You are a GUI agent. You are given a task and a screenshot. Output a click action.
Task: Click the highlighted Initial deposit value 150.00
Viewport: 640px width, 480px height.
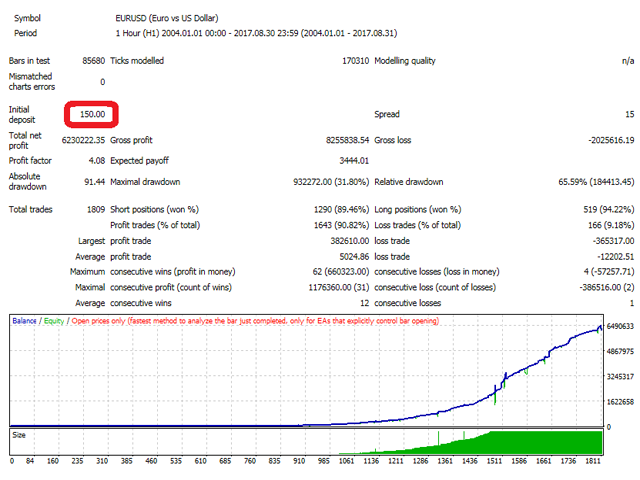92,115
